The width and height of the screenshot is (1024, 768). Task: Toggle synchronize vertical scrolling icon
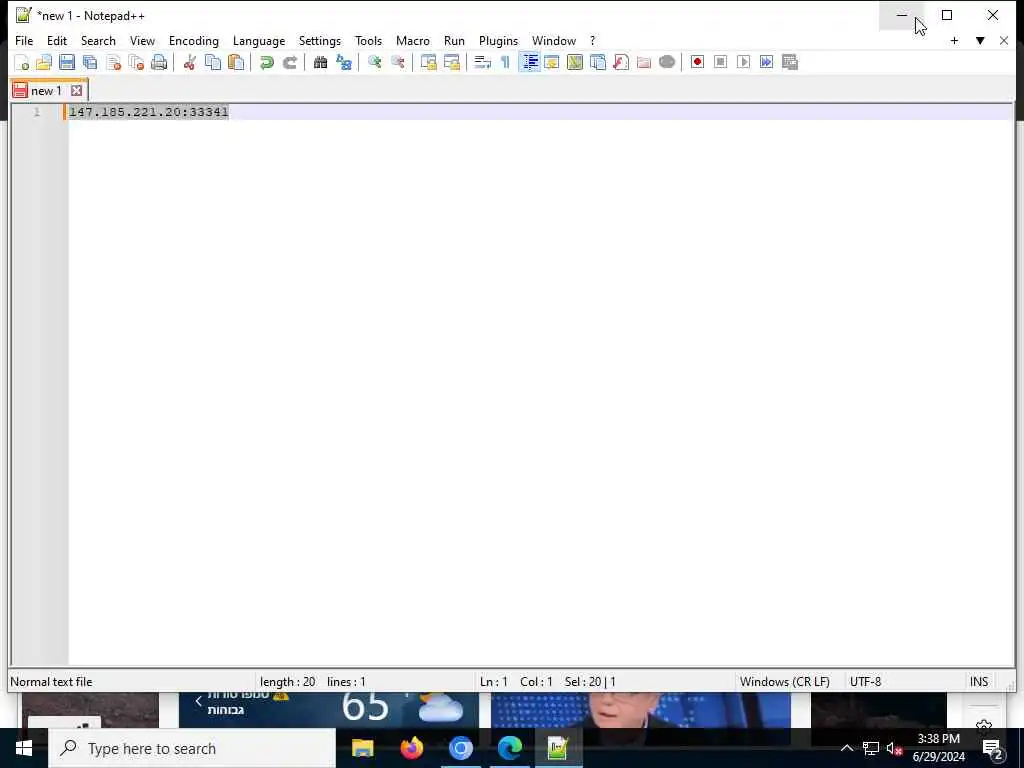428,62
